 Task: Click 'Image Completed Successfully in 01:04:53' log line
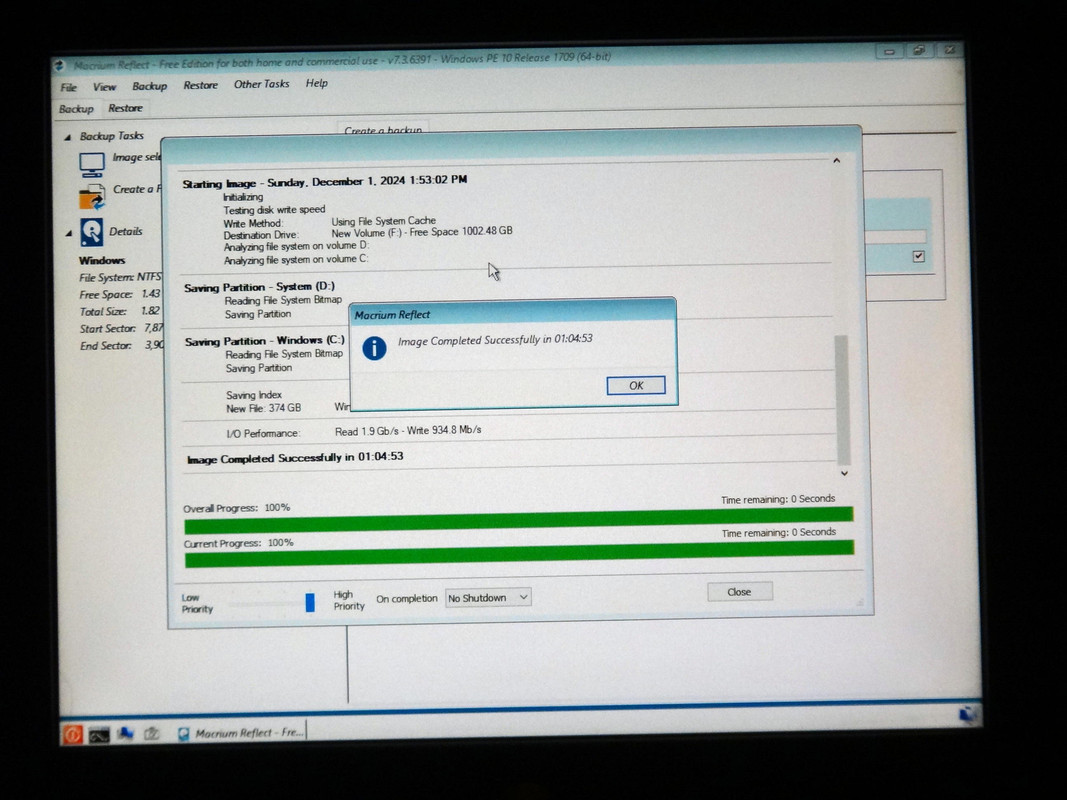point(295,458)
